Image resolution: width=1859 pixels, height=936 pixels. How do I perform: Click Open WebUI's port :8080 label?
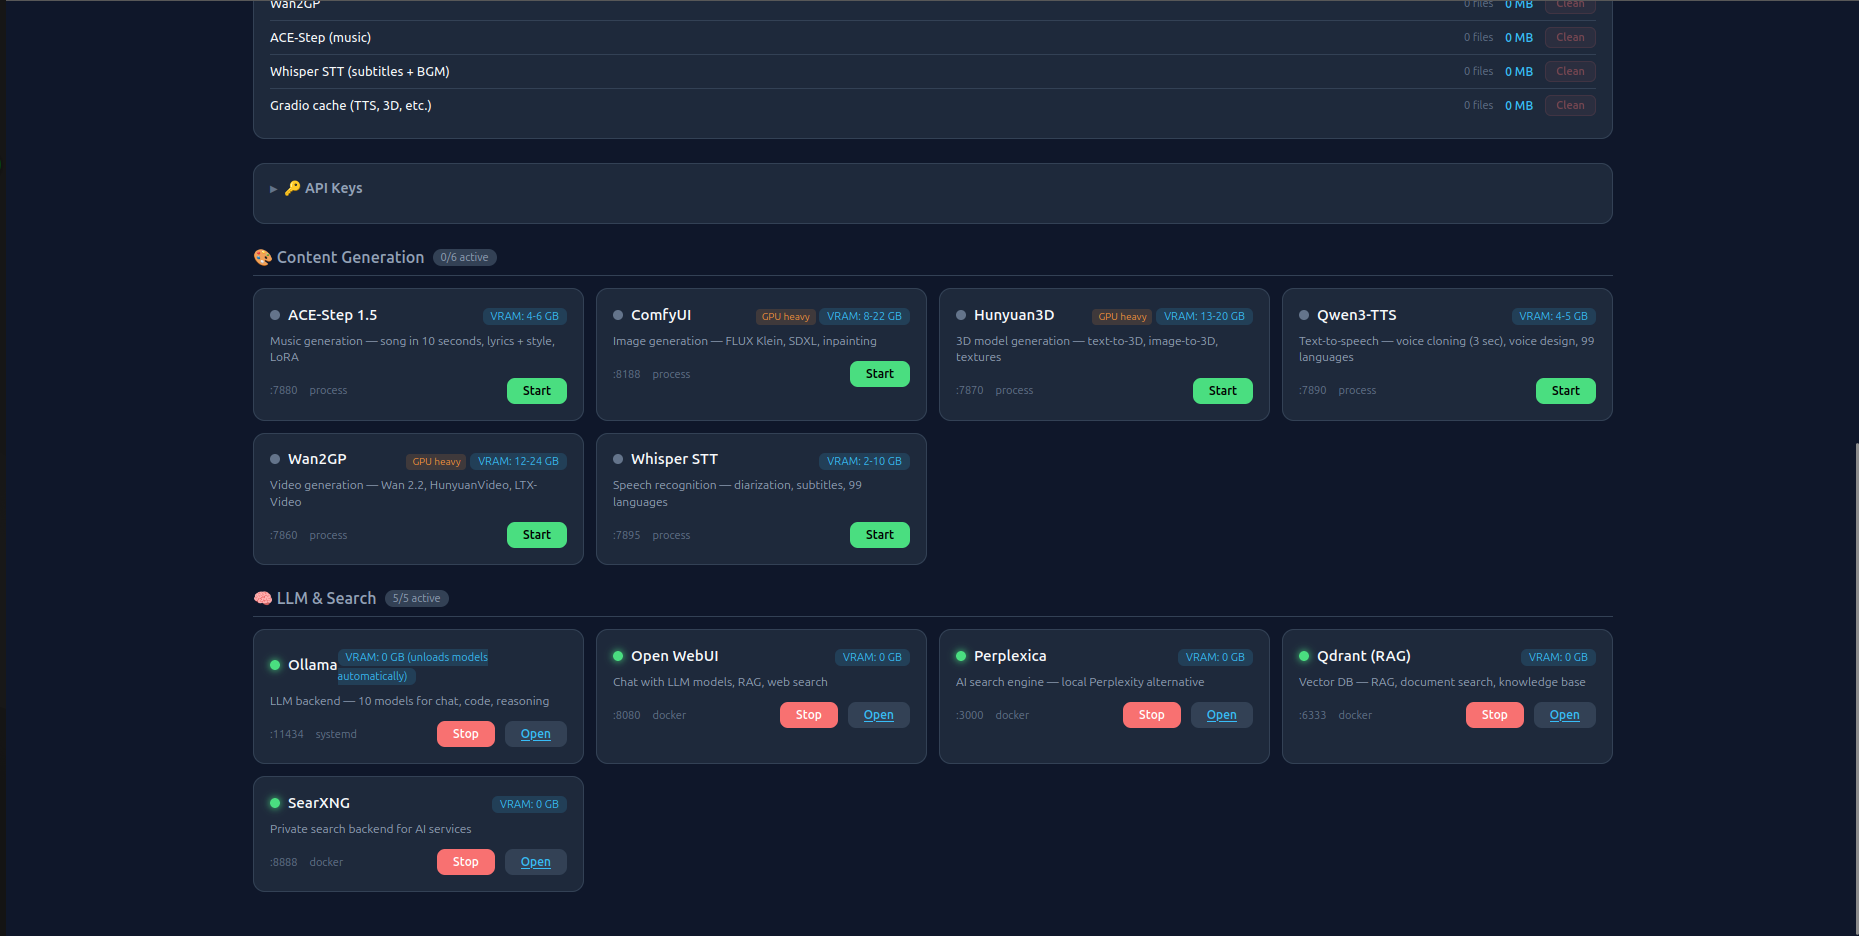click(627, 716)
